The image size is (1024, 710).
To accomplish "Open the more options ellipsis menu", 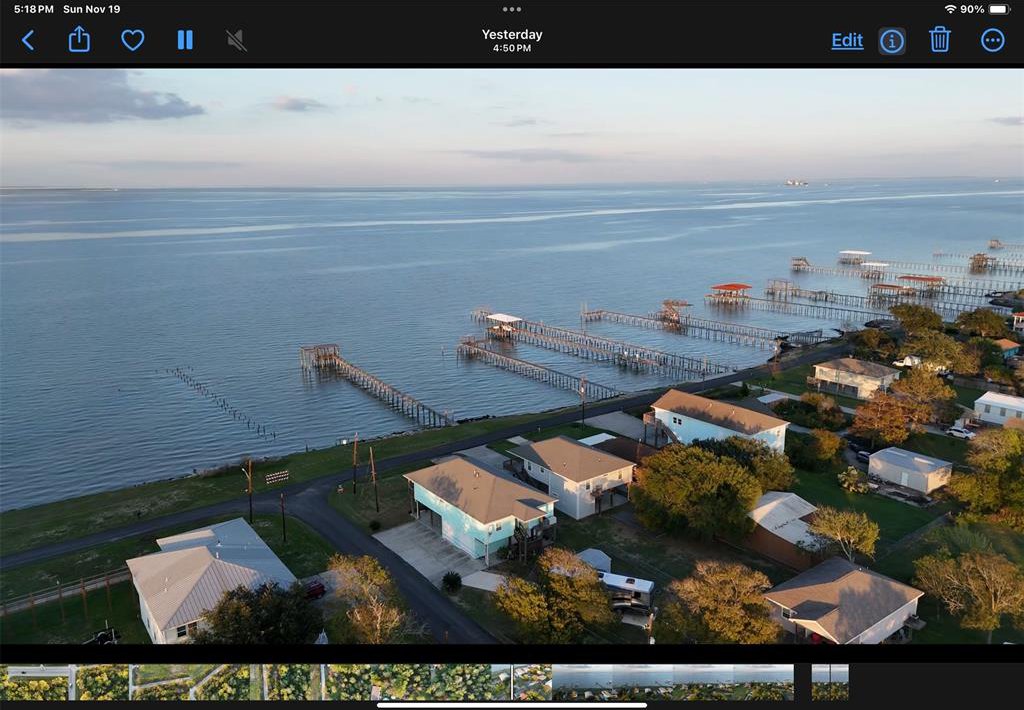I will [x=993, y=40].
